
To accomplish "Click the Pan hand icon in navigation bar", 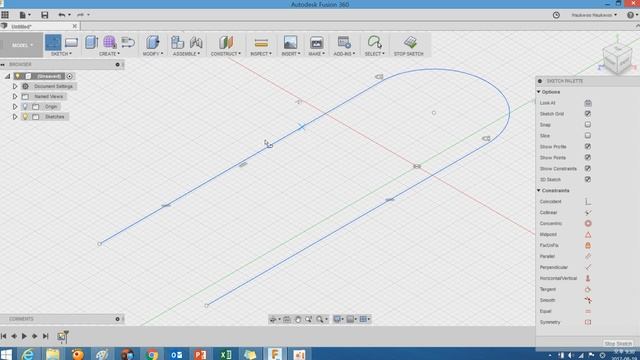I will click(x=298, y=319).
